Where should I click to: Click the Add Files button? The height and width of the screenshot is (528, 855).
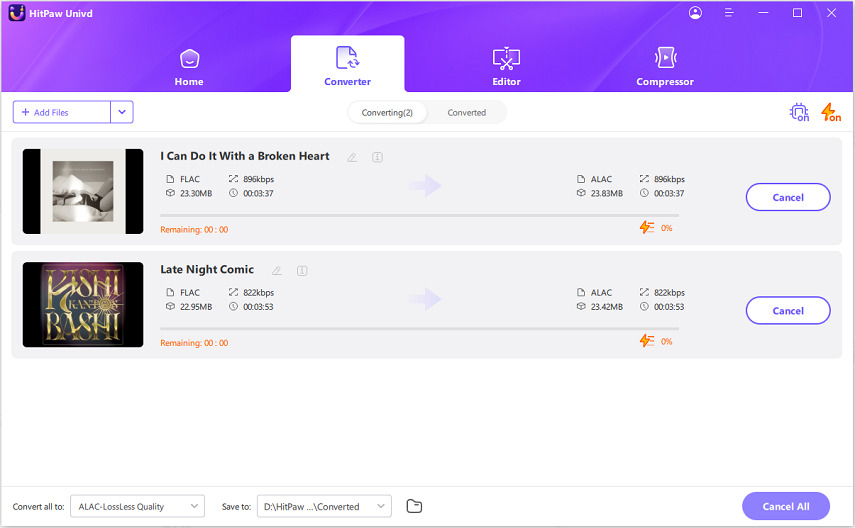[62, 112]
